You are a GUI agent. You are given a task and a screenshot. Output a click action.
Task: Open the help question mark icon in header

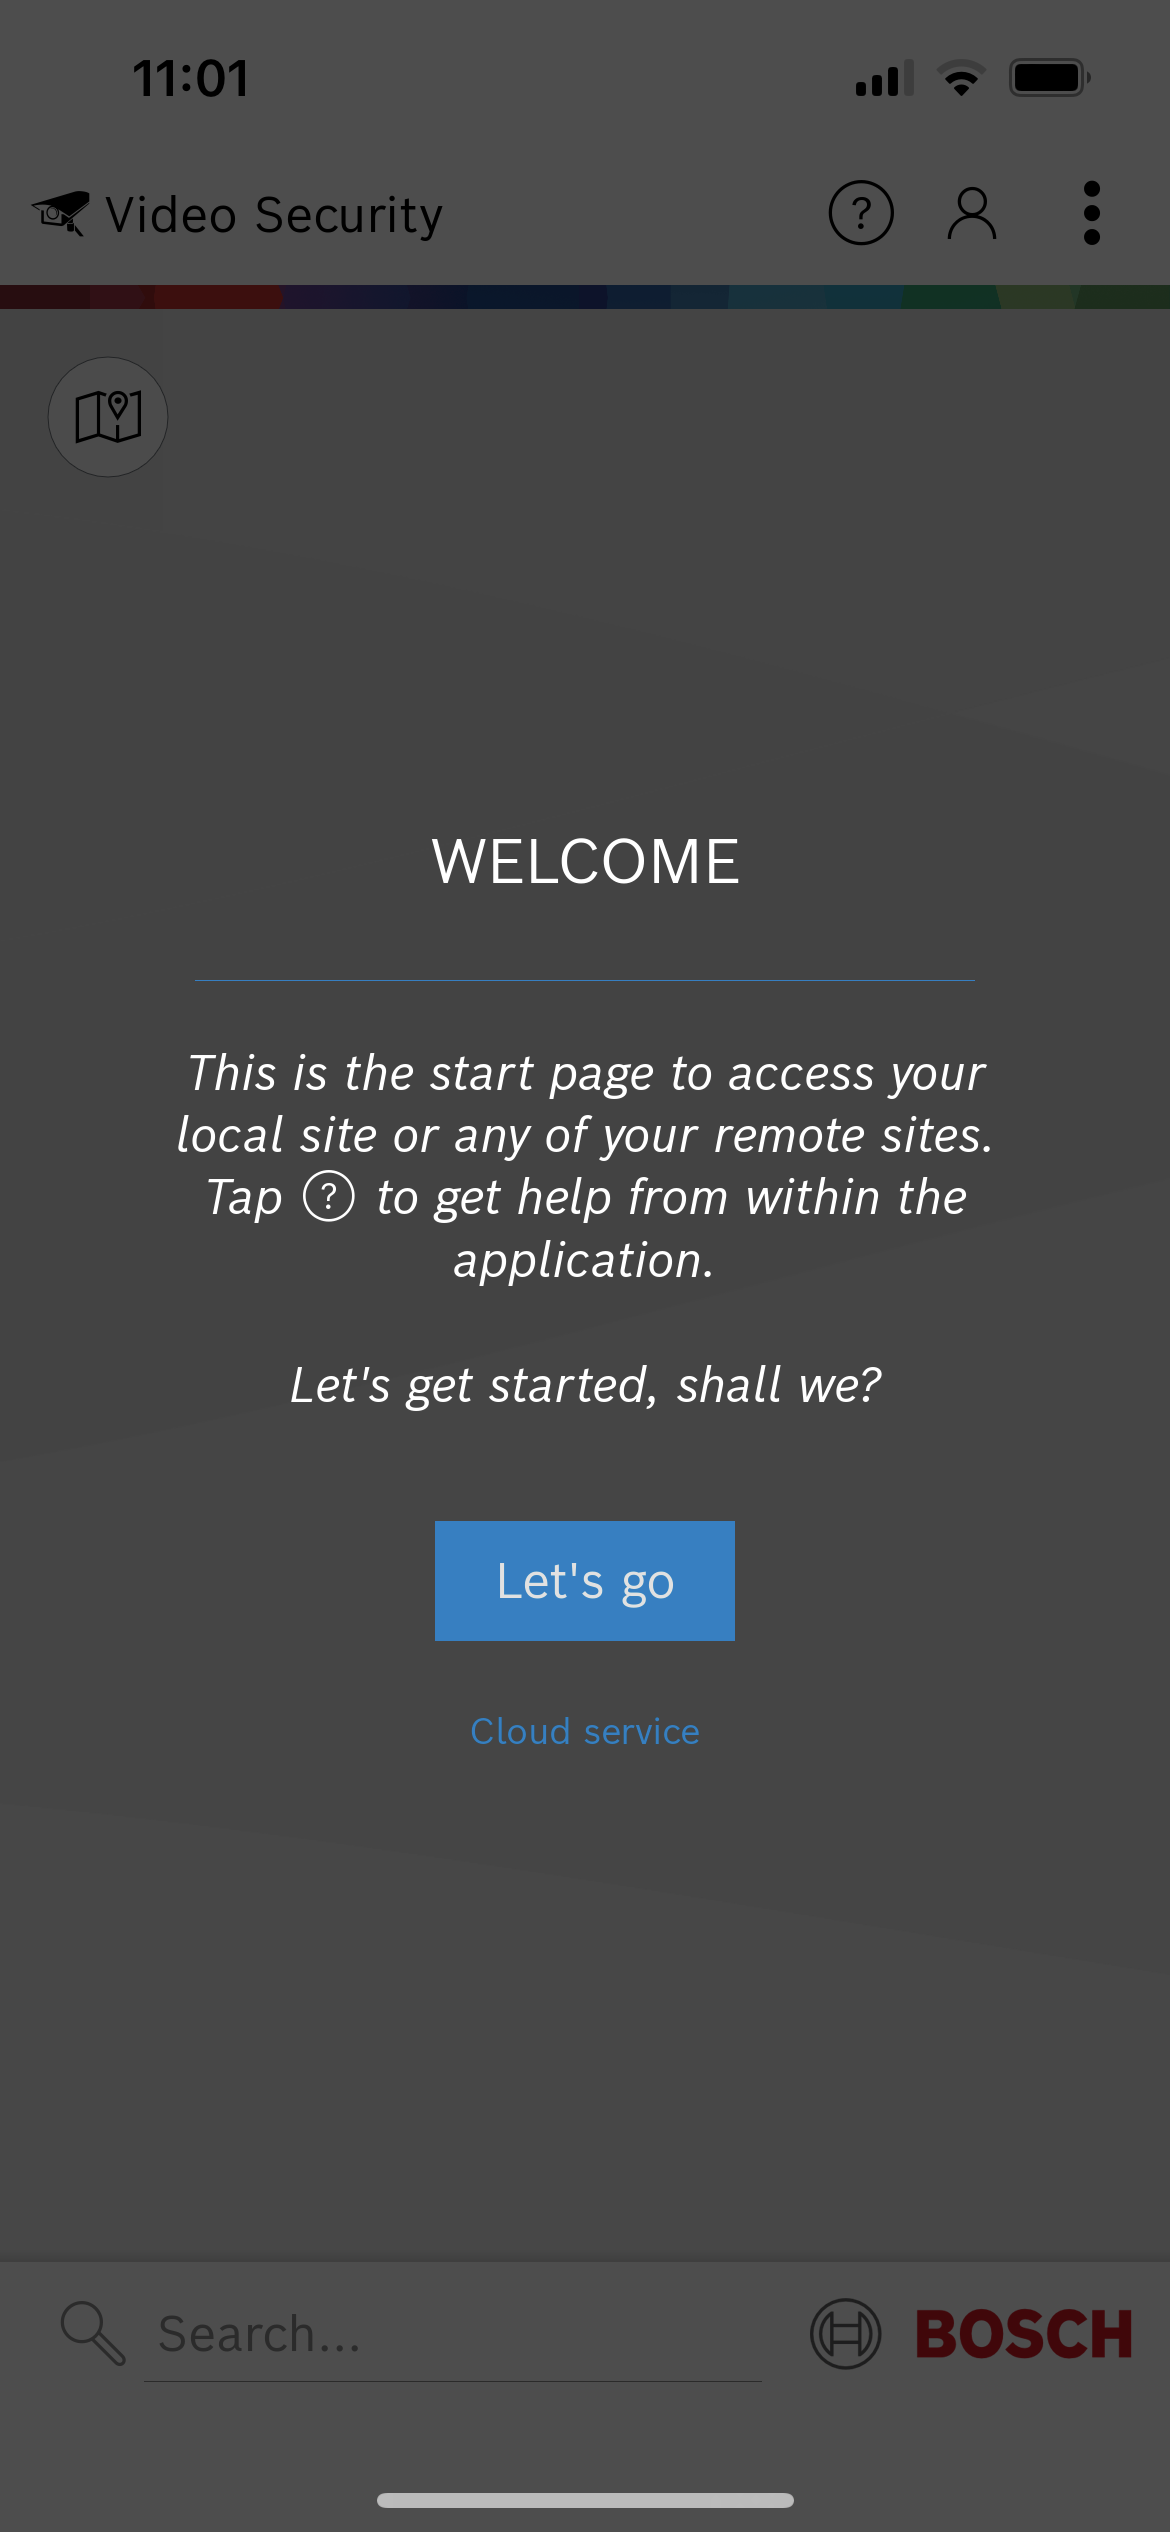tap(861, 213)
